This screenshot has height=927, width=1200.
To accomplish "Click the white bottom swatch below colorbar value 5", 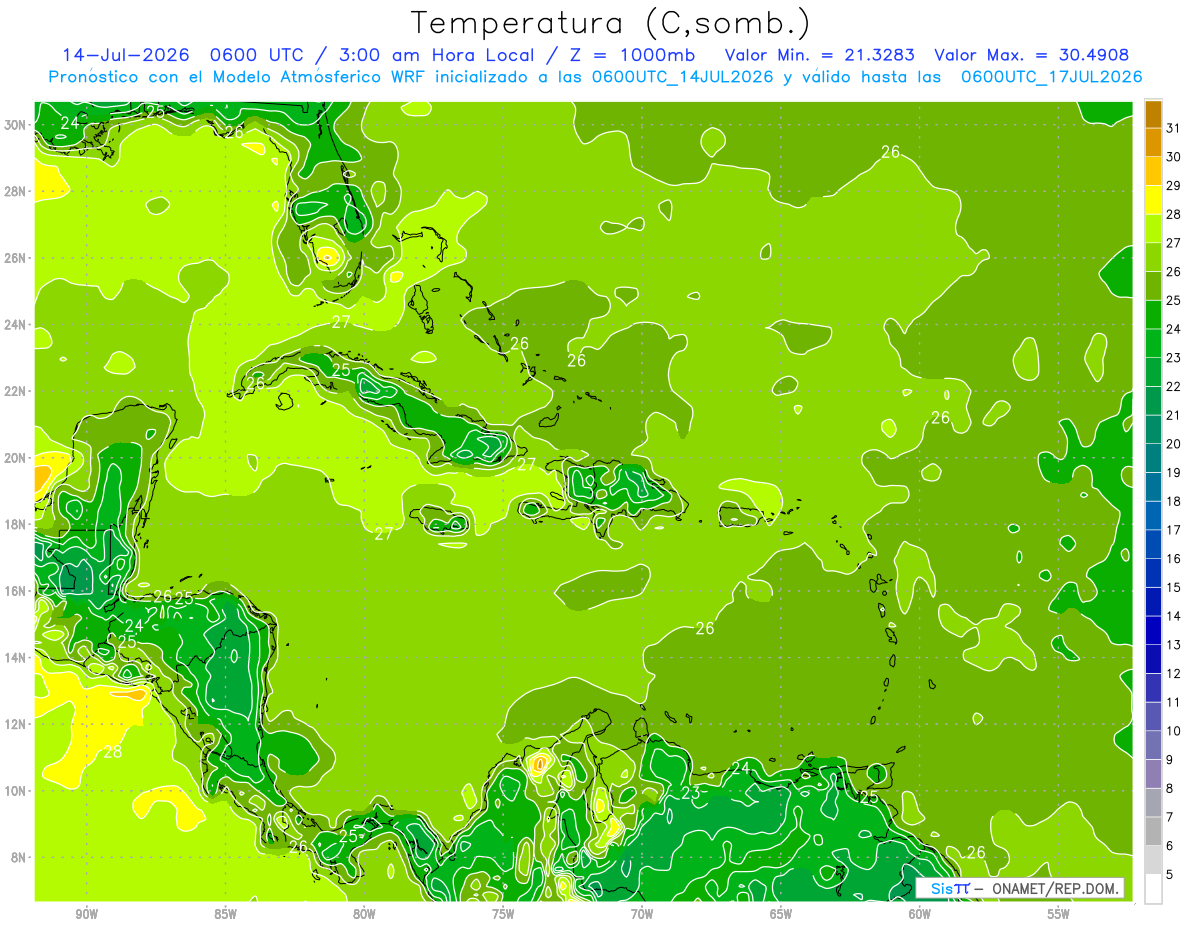I will pyautogui.click(x=1153, y=888).
